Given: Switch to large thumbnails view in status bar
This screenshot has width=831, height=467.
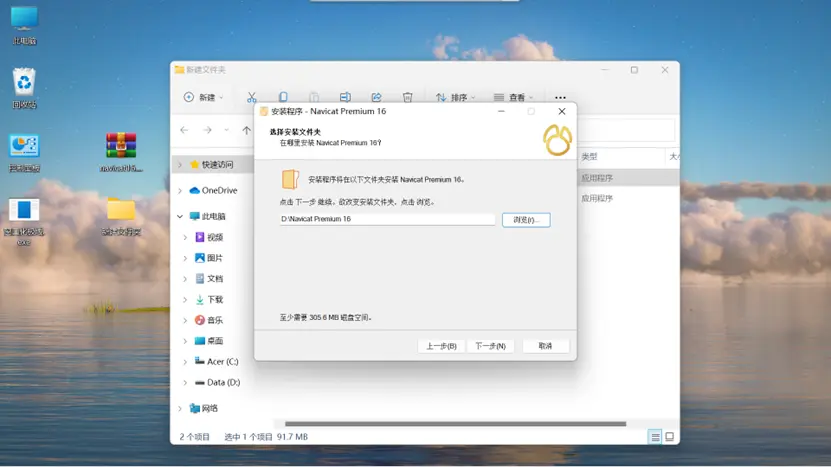Looking at the screenshot, I should [670, 437].
